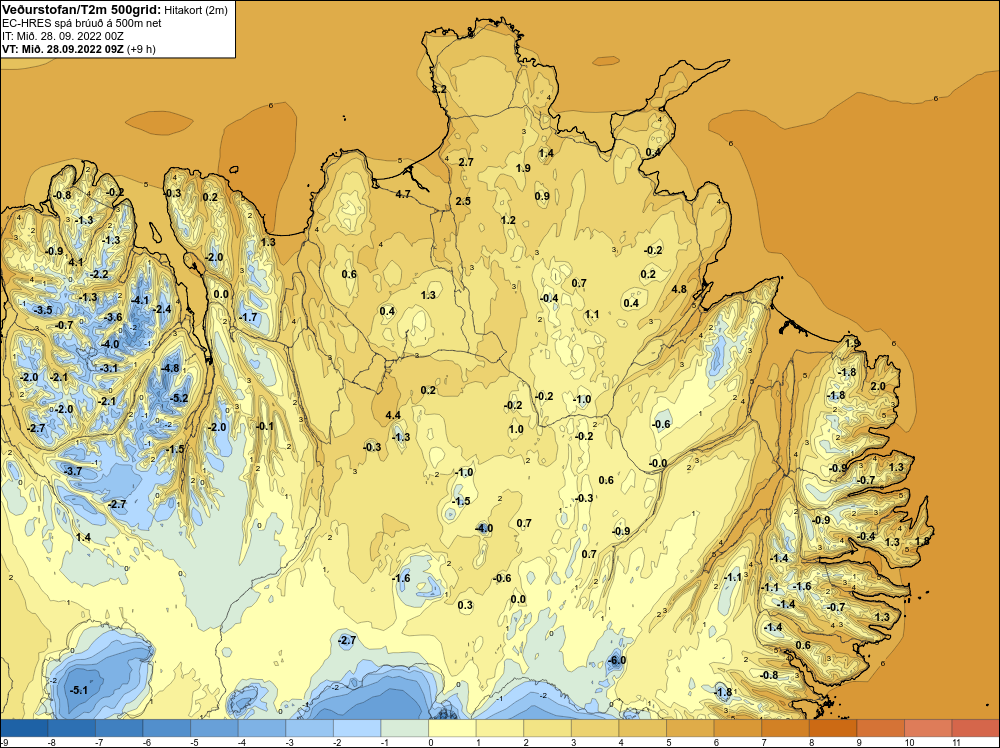Click the -8 tick label on the legend
The height and width of the screenshot is (748, 1000).
[50, 742]
